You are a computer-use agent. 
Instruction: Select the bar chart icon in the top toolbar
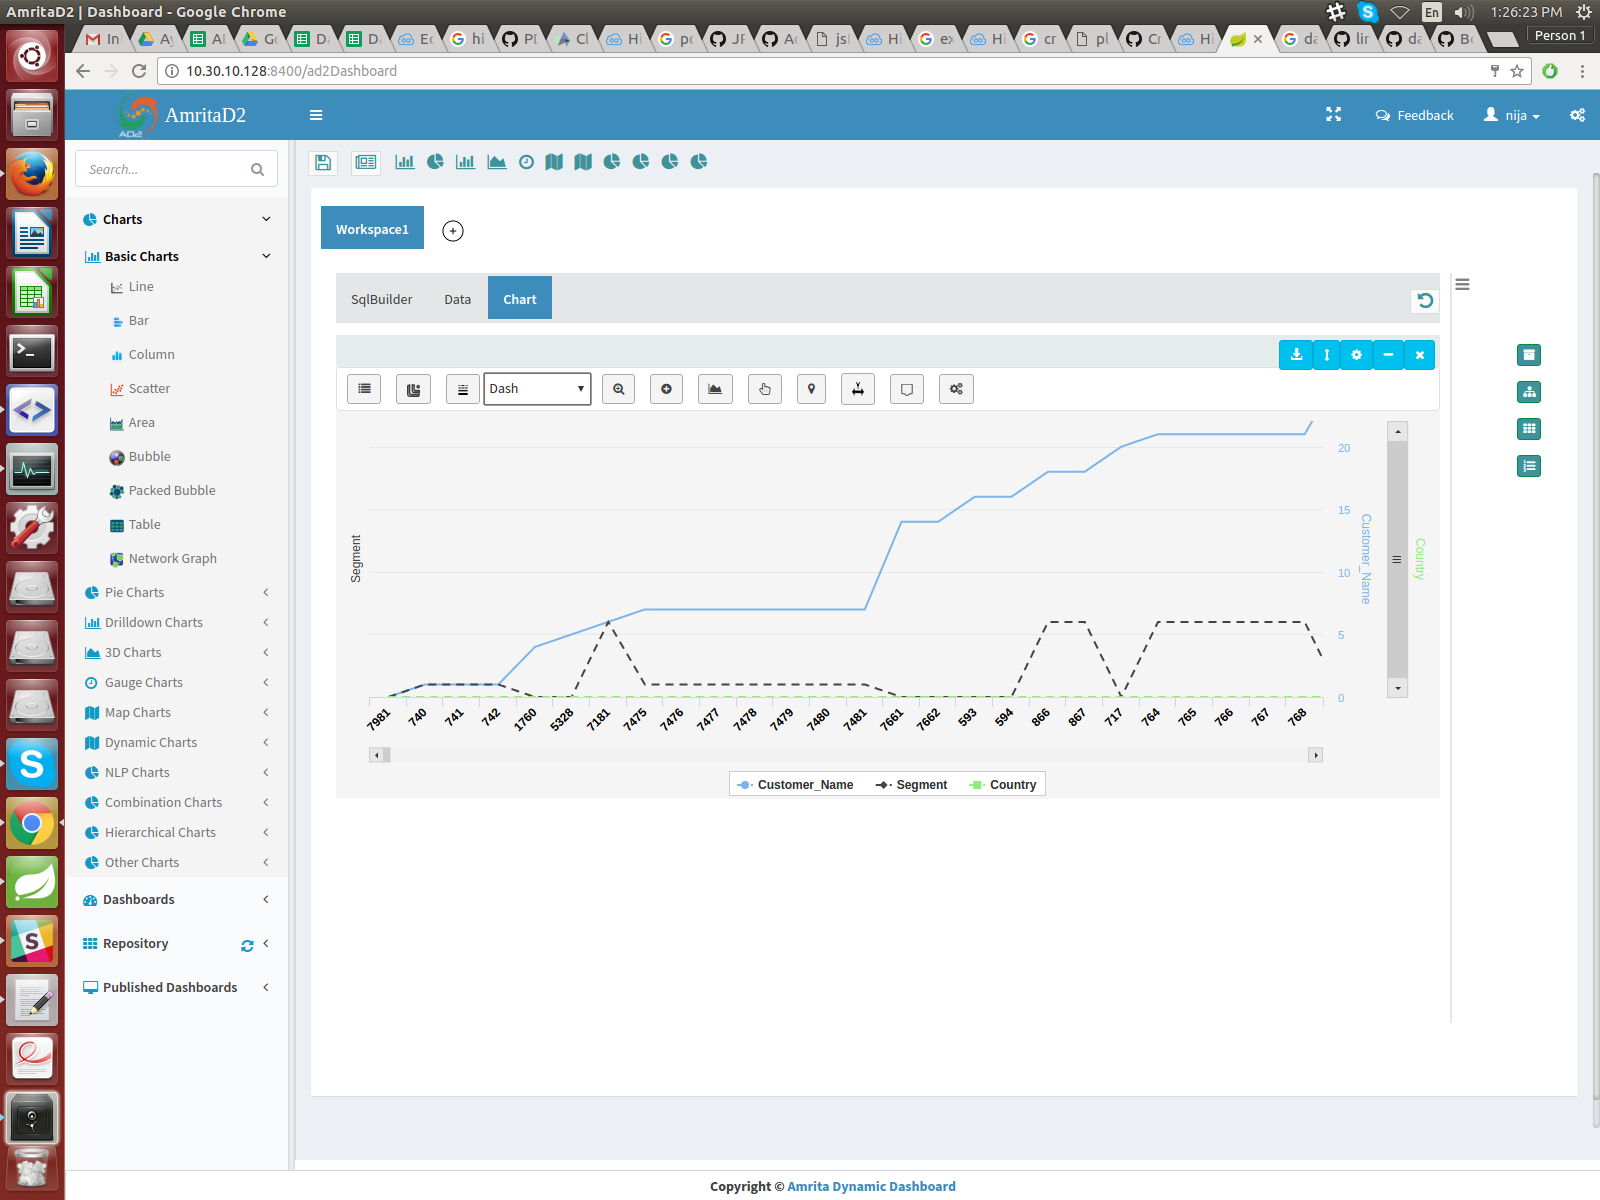click(404, 161)
